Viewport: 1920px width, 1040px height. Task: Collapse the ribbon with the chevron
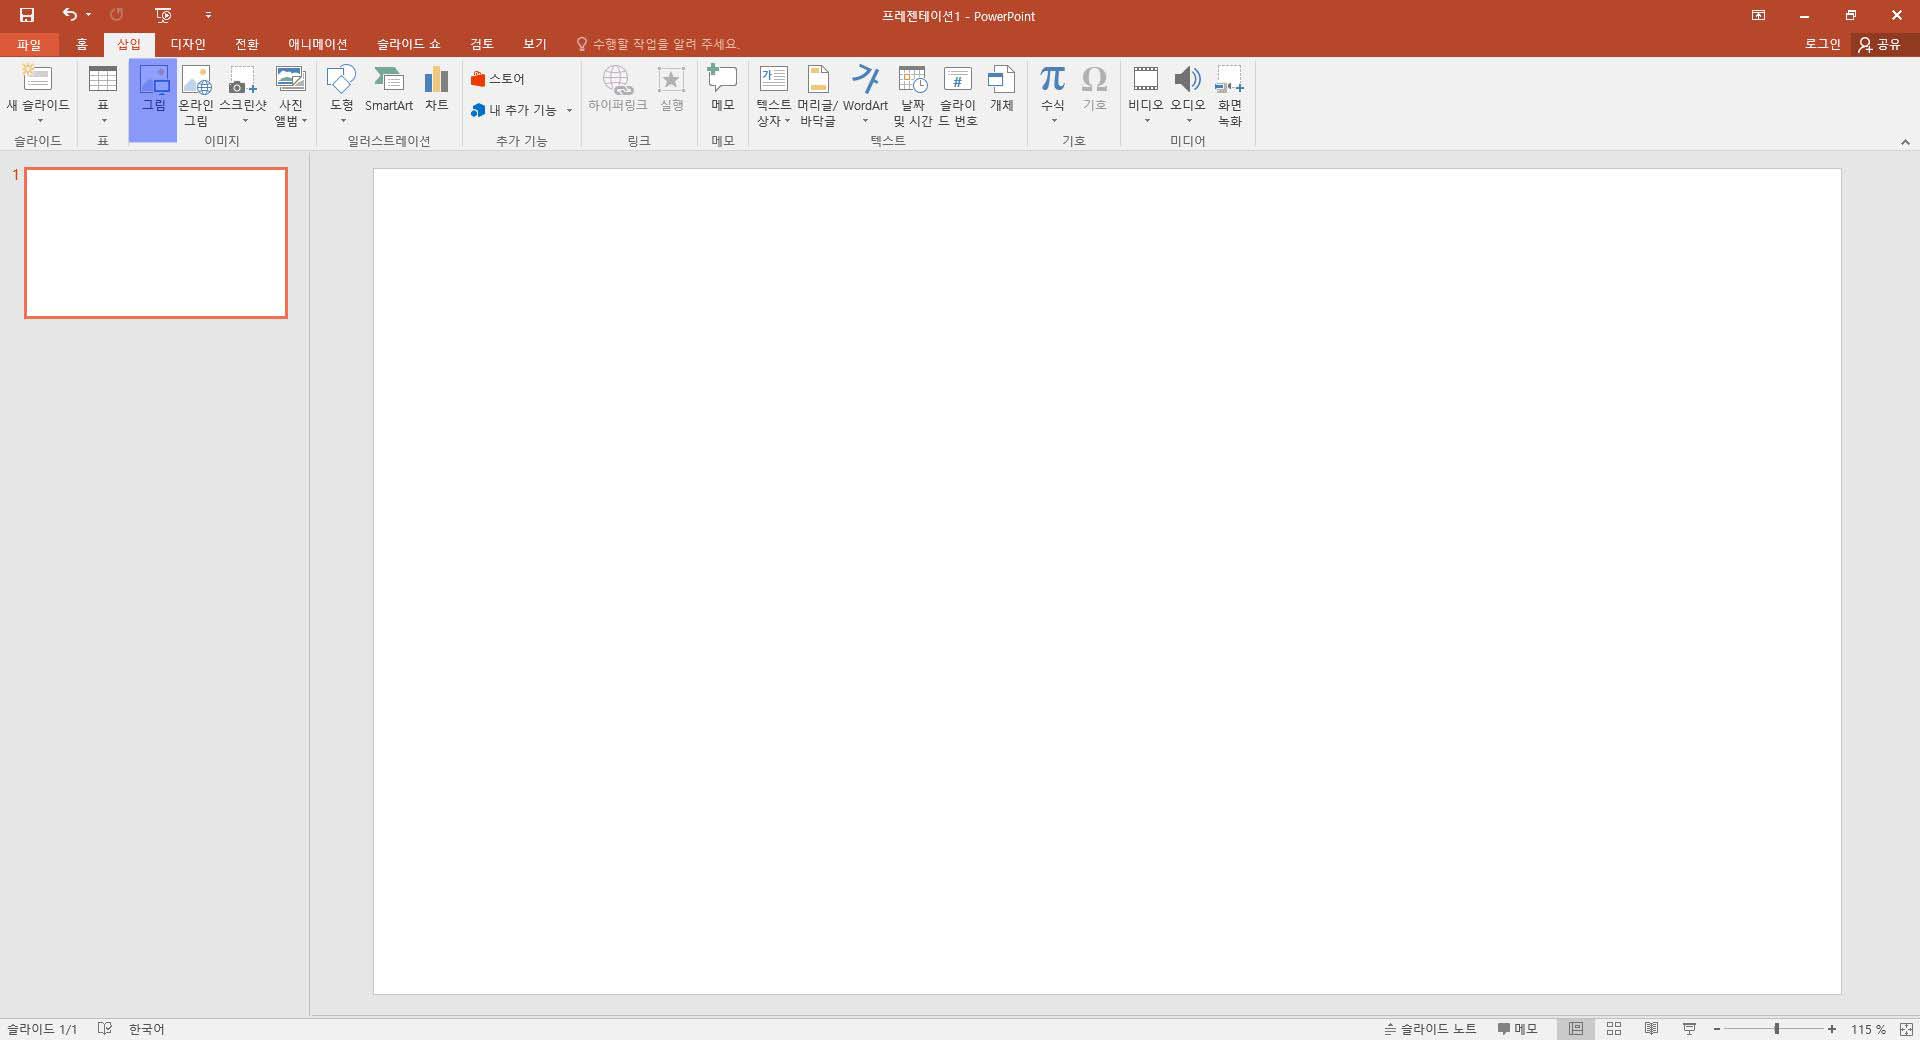point(1905,142)
